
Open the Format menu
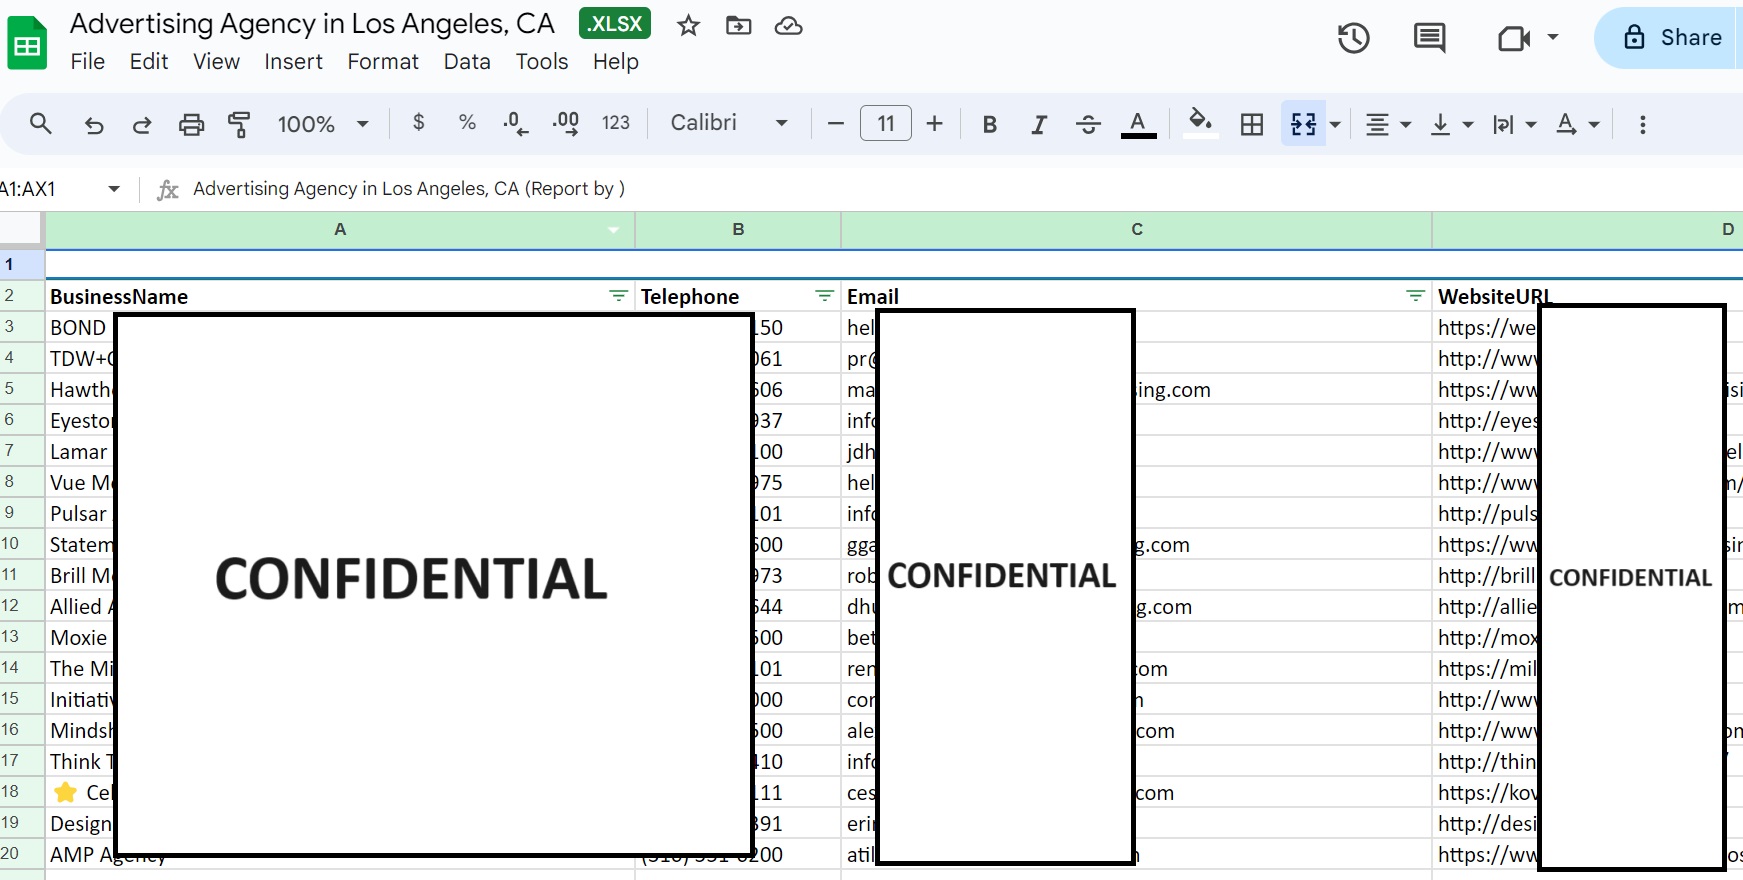click(383, 62)
